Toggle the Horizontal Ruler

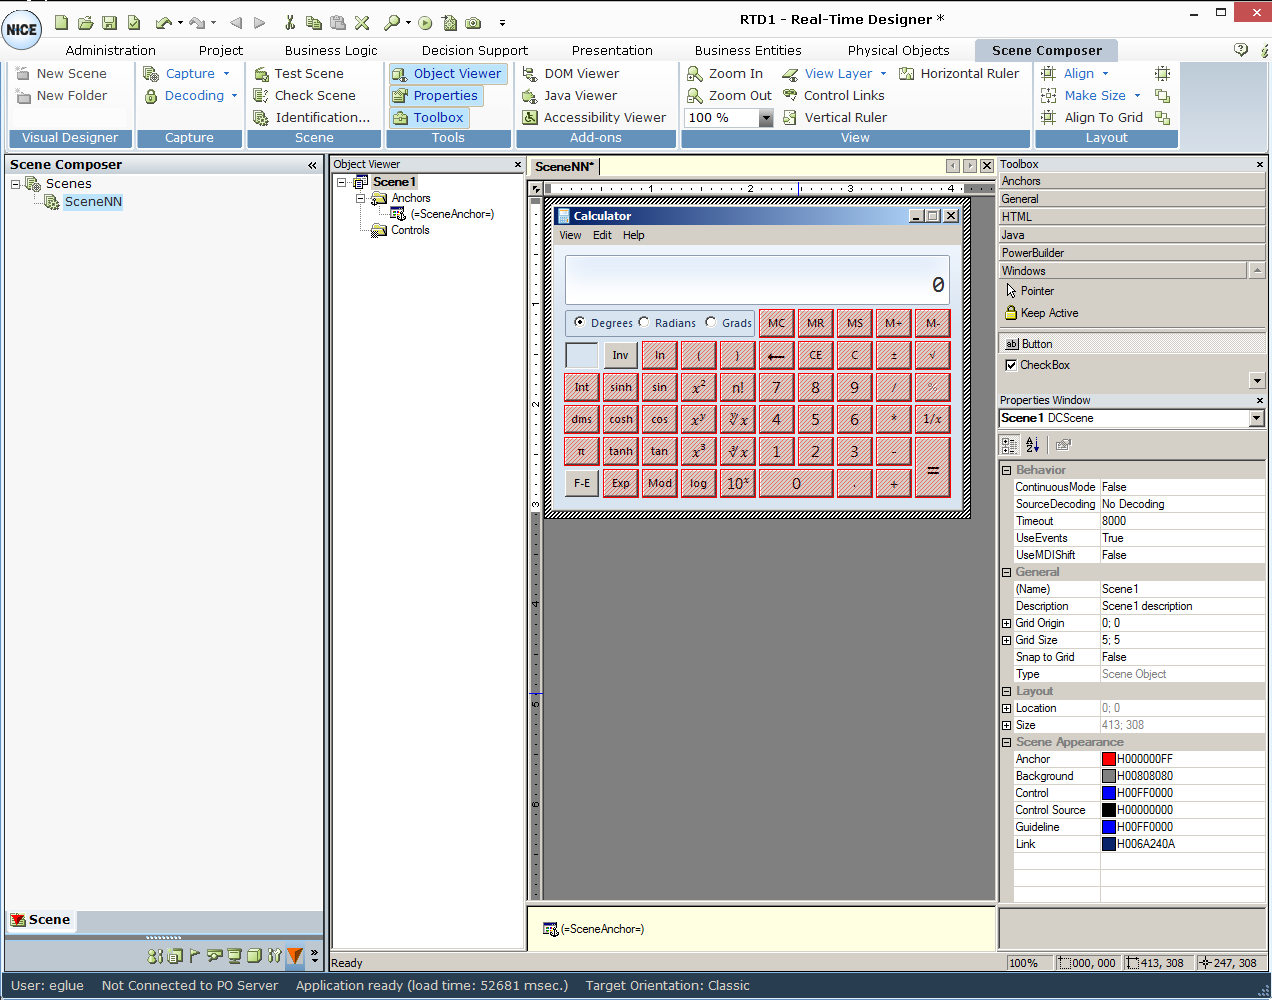point(959,73)
